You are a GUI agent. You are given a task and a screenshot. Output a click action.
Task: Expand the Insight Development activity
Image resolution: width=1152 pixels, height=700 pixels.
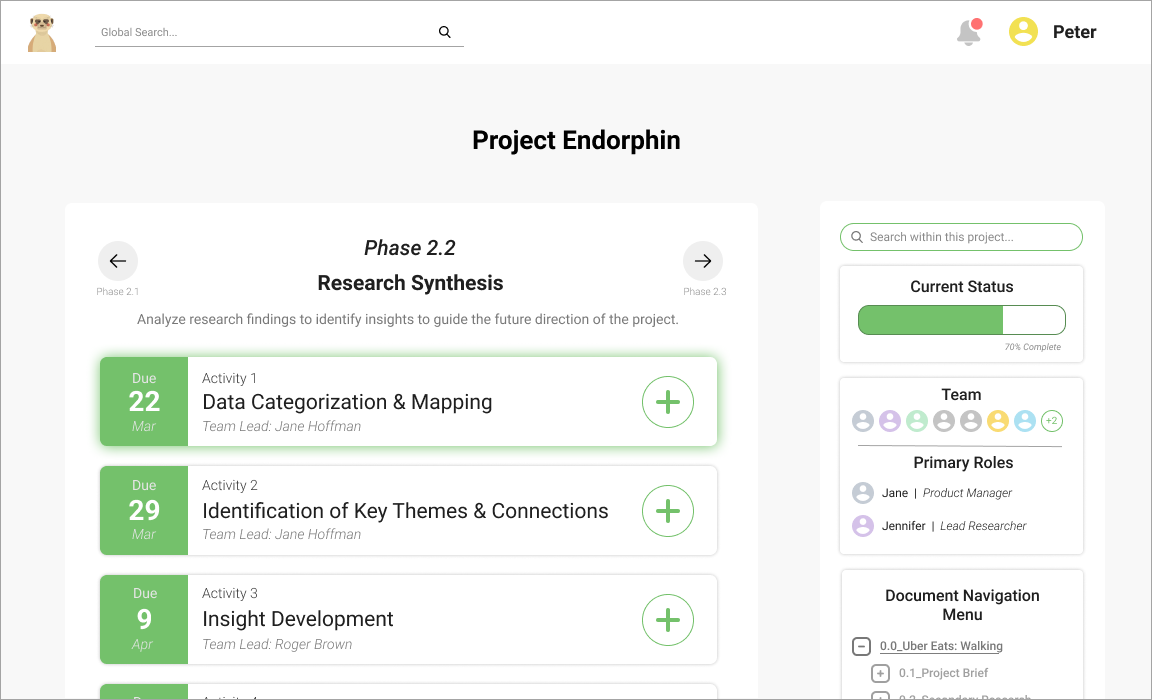[667, 620]
